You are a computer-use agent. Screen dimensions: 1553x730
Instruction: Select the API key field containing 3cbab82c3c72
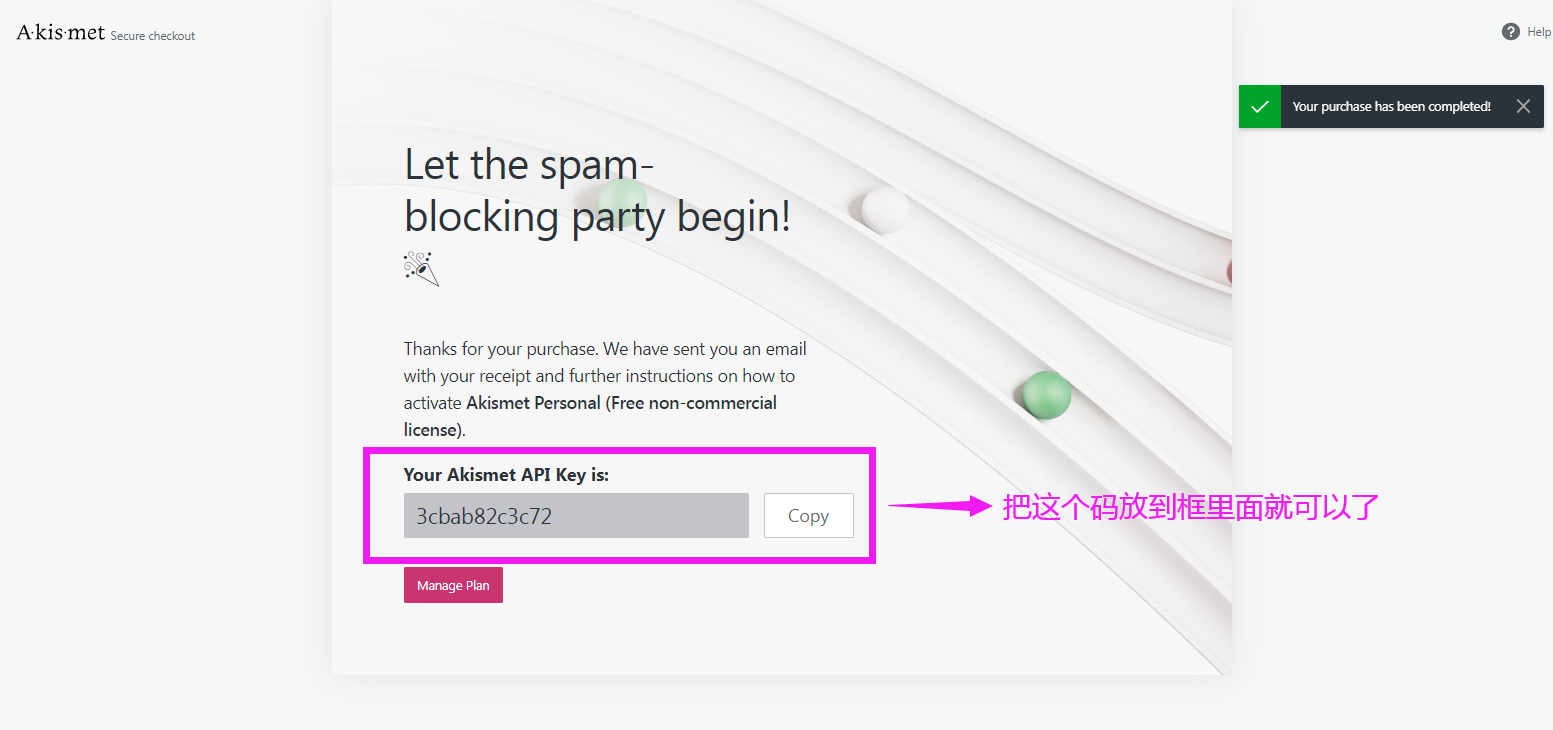[576, 515]
